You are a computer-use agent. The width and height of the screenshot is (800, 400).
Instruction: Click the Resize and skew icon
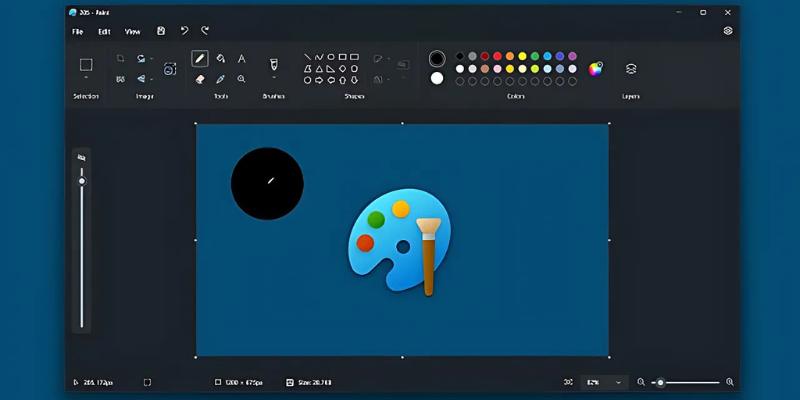[120, 79]
